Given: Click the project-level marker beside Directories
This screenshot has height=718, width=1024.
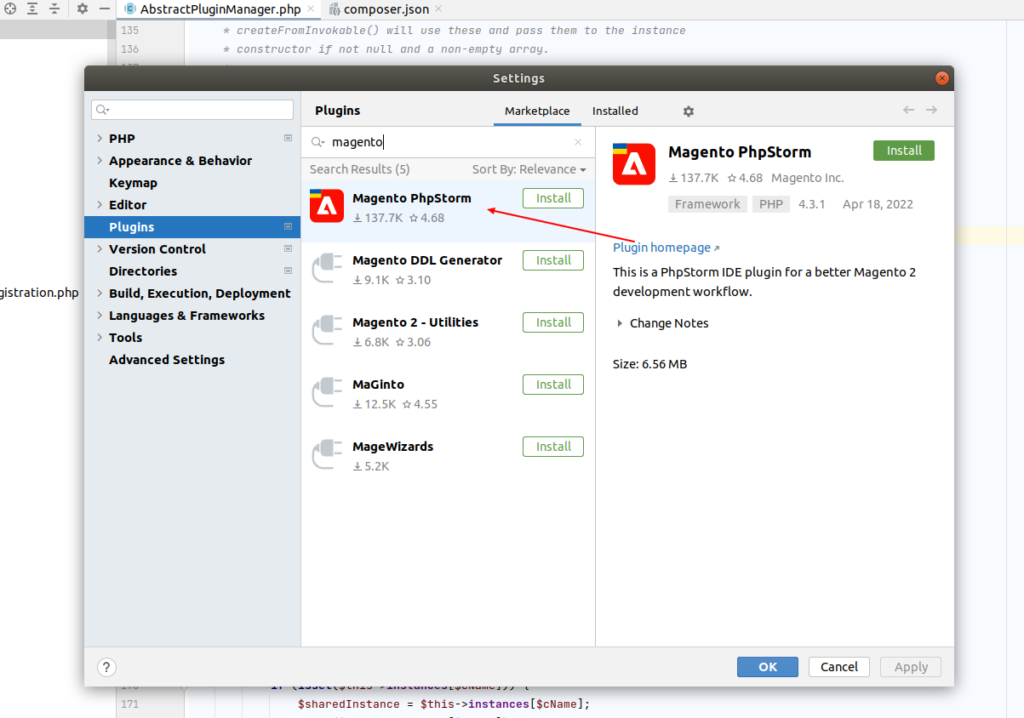Looking at the screenshot, I should 288,270.
